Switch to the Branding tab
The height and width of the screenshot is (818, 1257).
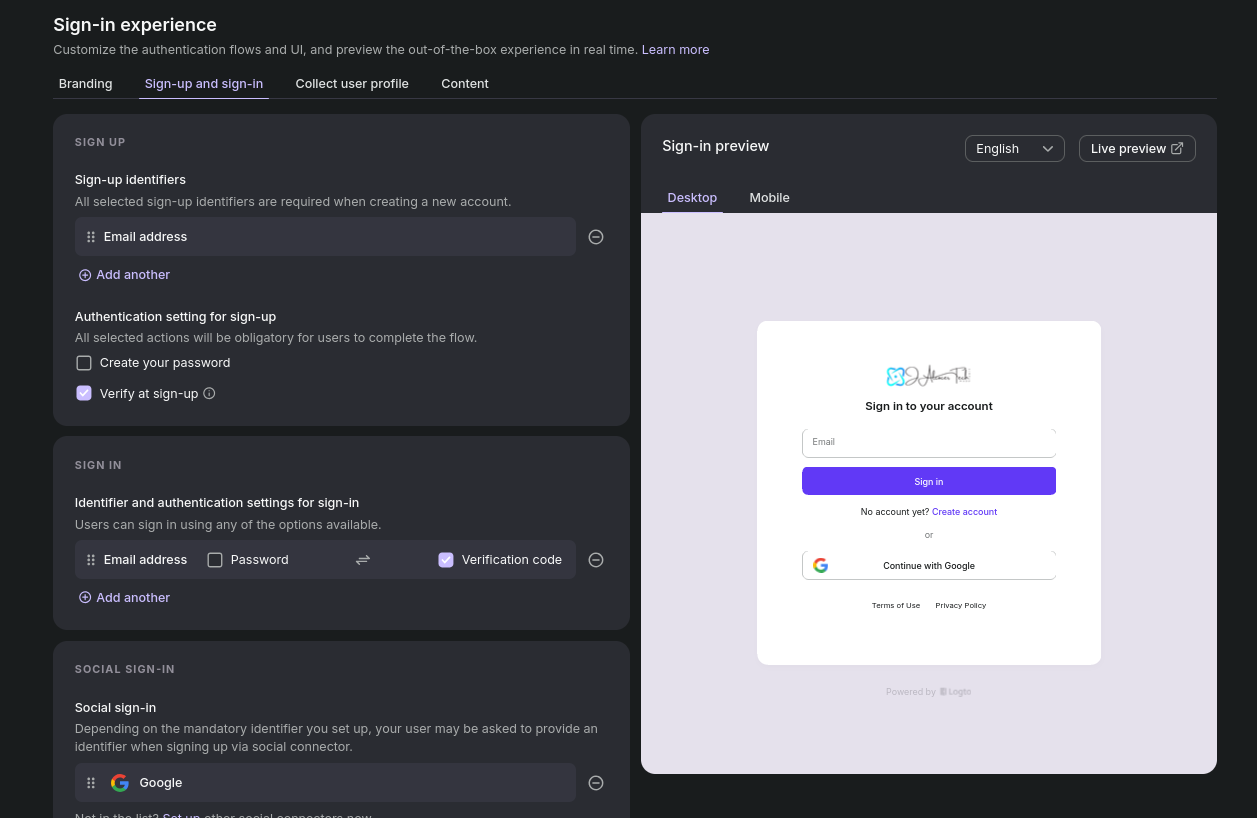[x=86, y=84]
